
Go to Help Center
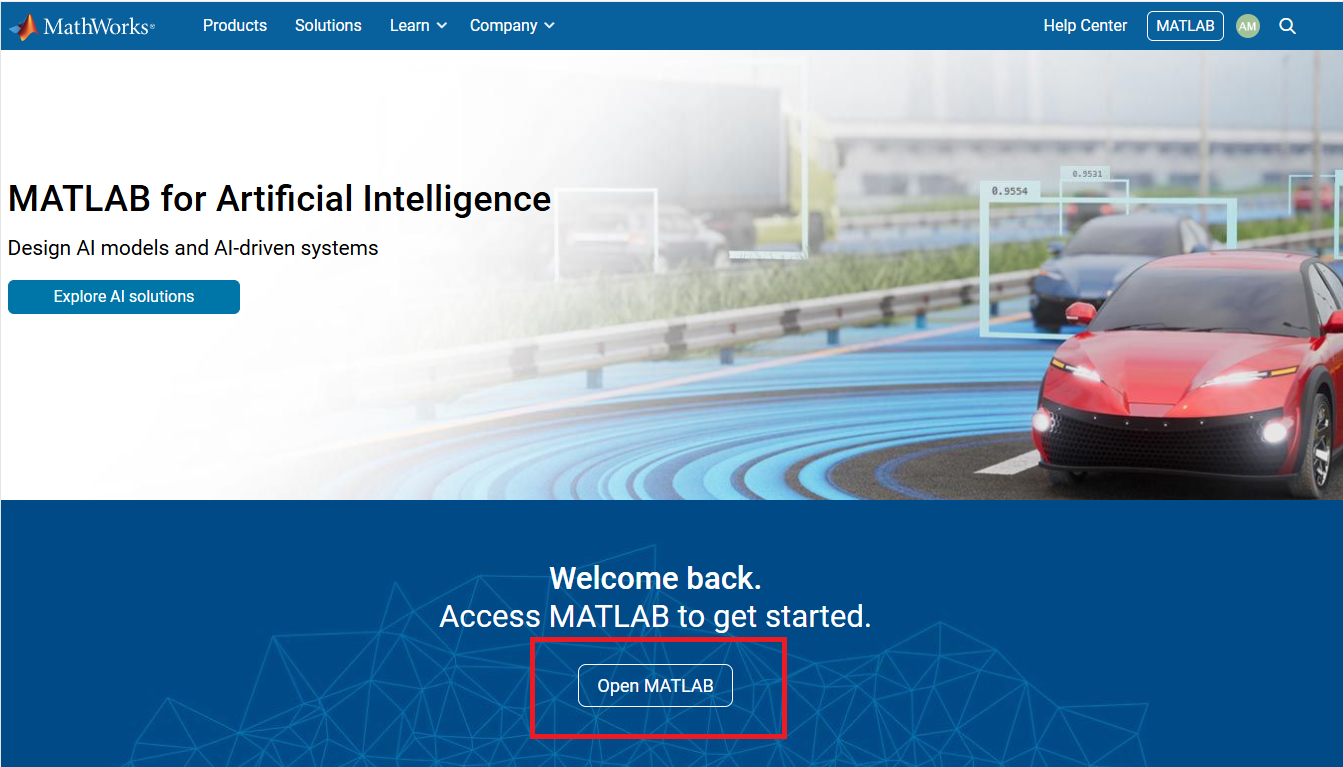(x=1085, y=26)
